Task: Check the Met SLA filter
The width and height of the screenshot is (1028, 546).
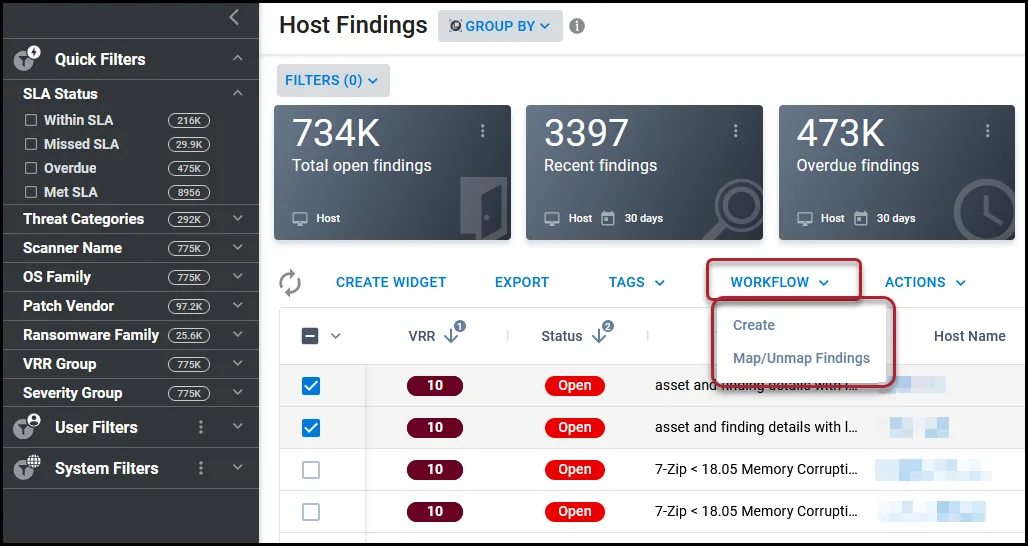Action: click(x=31, y=192)
